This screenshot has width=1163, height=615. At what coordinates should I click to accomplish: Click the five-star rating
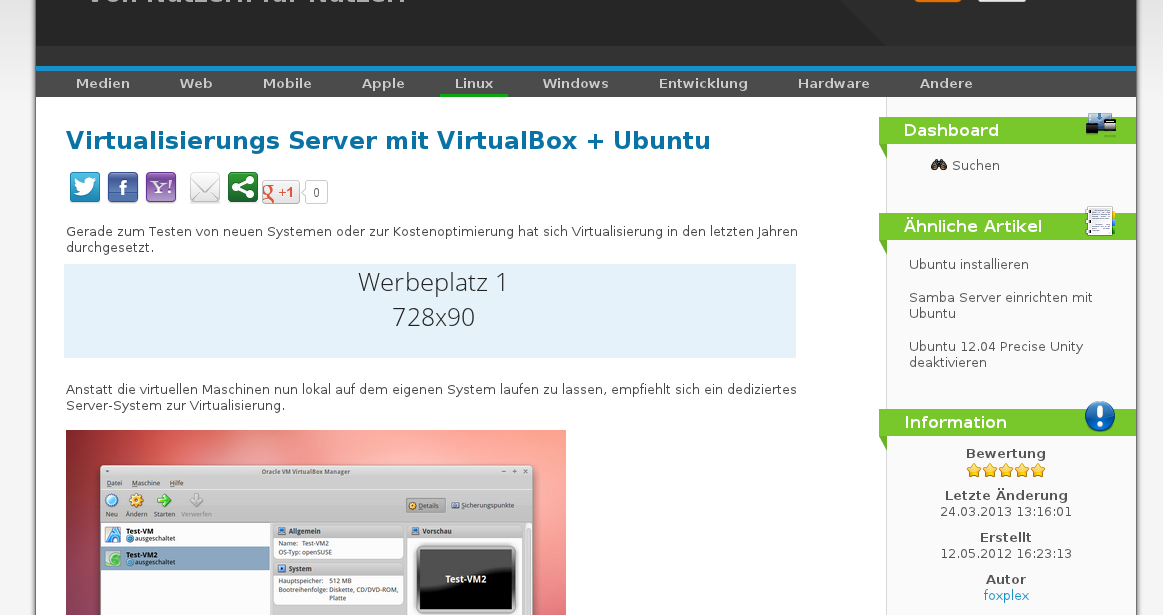point(1005,470)
